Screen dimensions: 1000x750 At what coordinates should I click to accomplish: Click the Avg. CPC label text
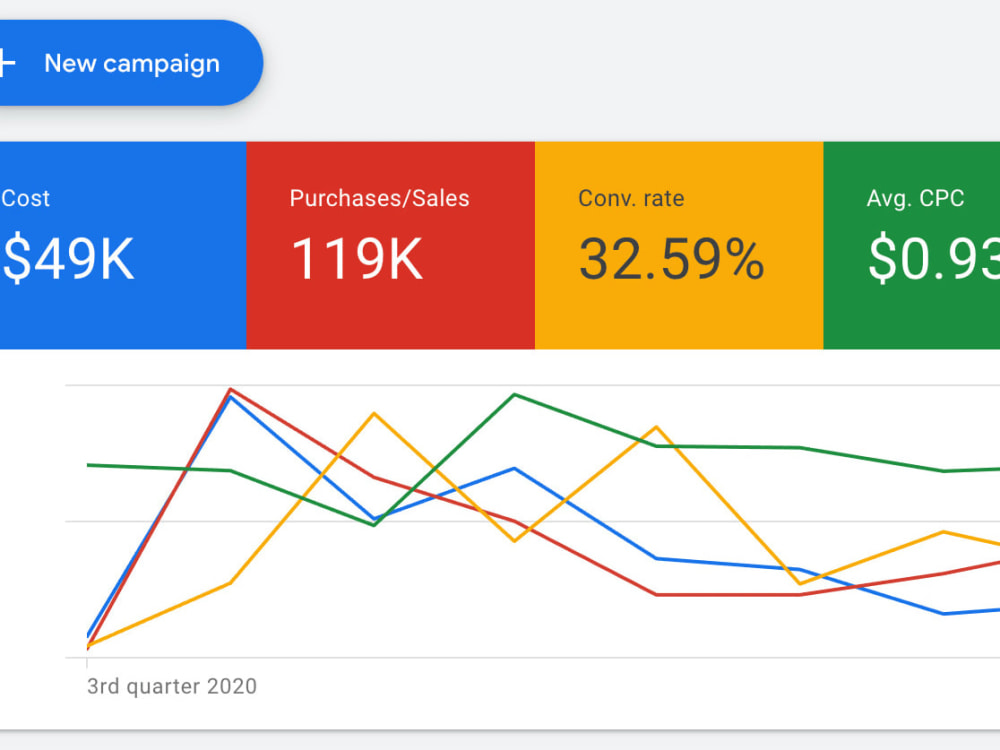(x=915, y=198)
